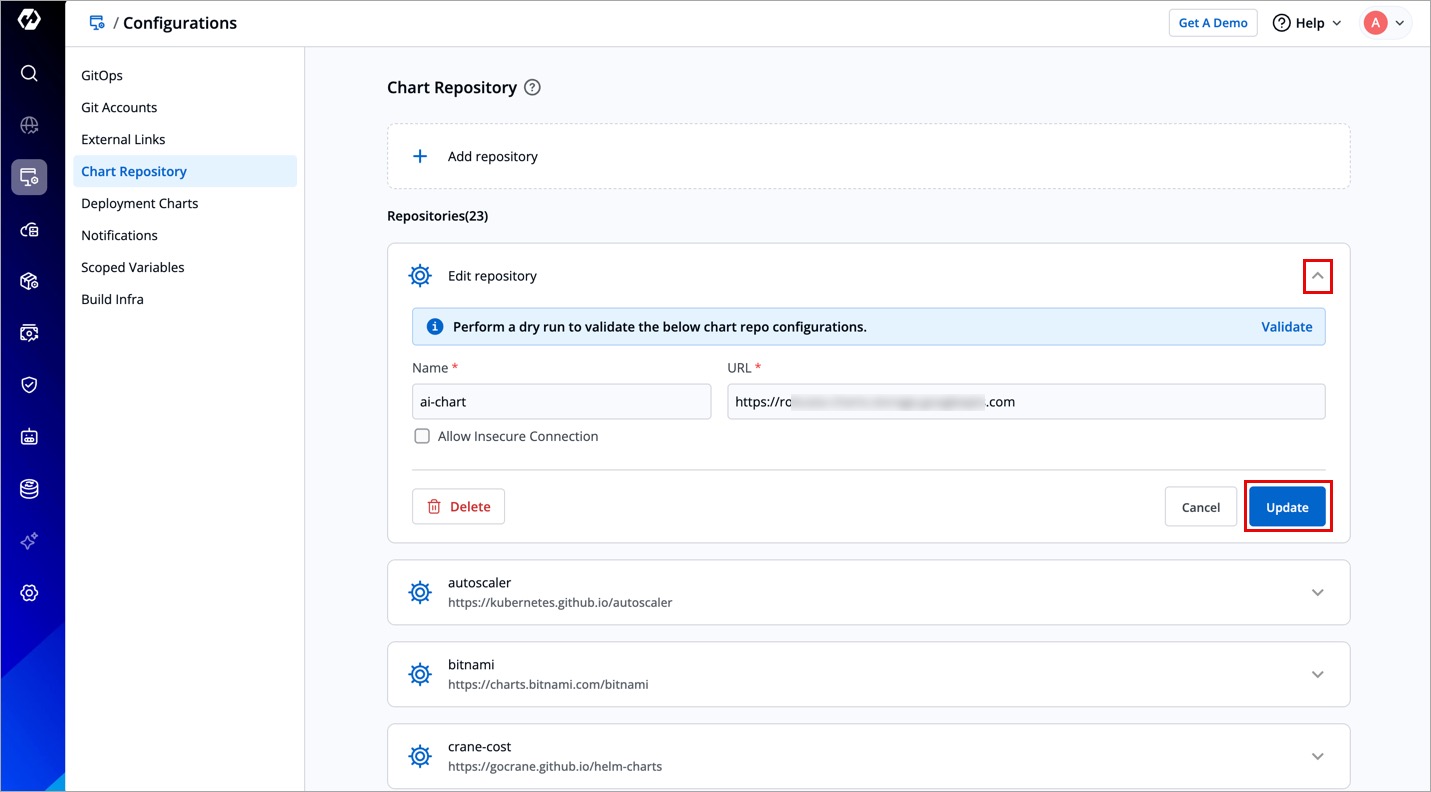
Task: Expand the bitnami repository entry
Action: [x=1317, y=674]
